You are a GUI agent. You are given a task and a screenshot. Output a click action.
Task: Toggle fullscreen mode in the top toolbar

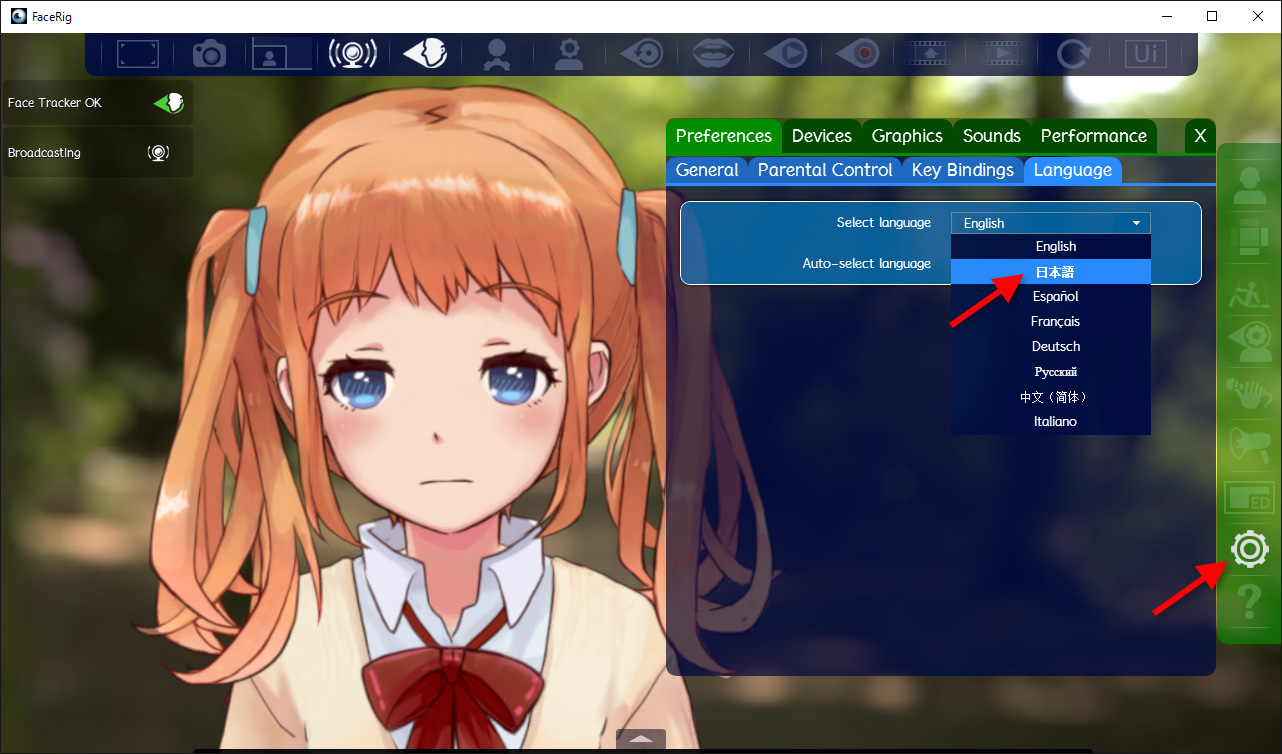(138, 53)
